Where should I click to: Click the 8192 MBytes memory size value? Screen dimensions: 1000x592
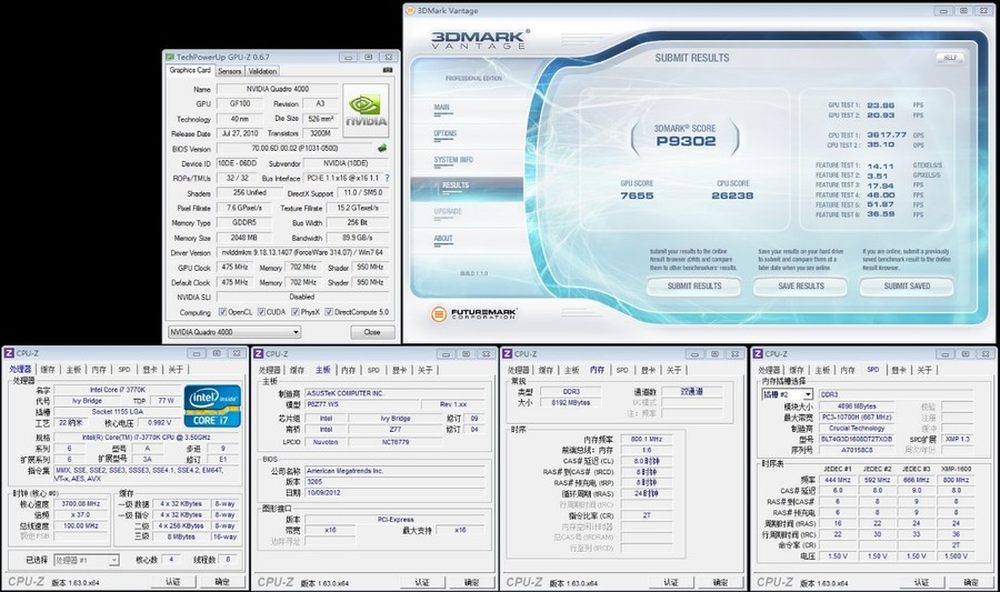tap(571, 403)
